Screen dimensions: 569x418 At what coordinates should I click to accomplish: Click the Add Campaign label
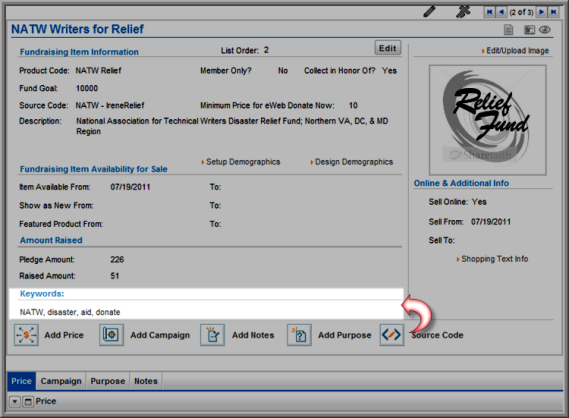[160, 335]
